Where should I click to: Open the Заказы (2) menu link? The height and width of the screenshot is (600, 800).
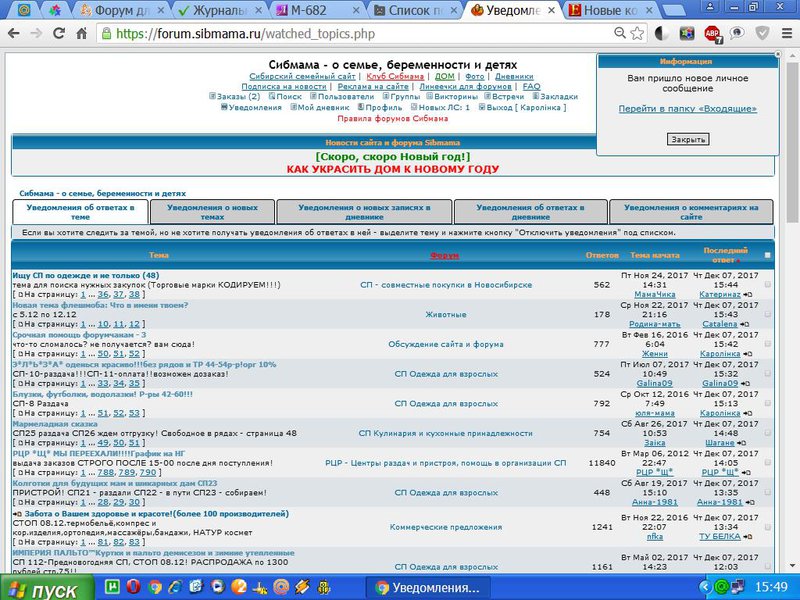click(235, 96)
